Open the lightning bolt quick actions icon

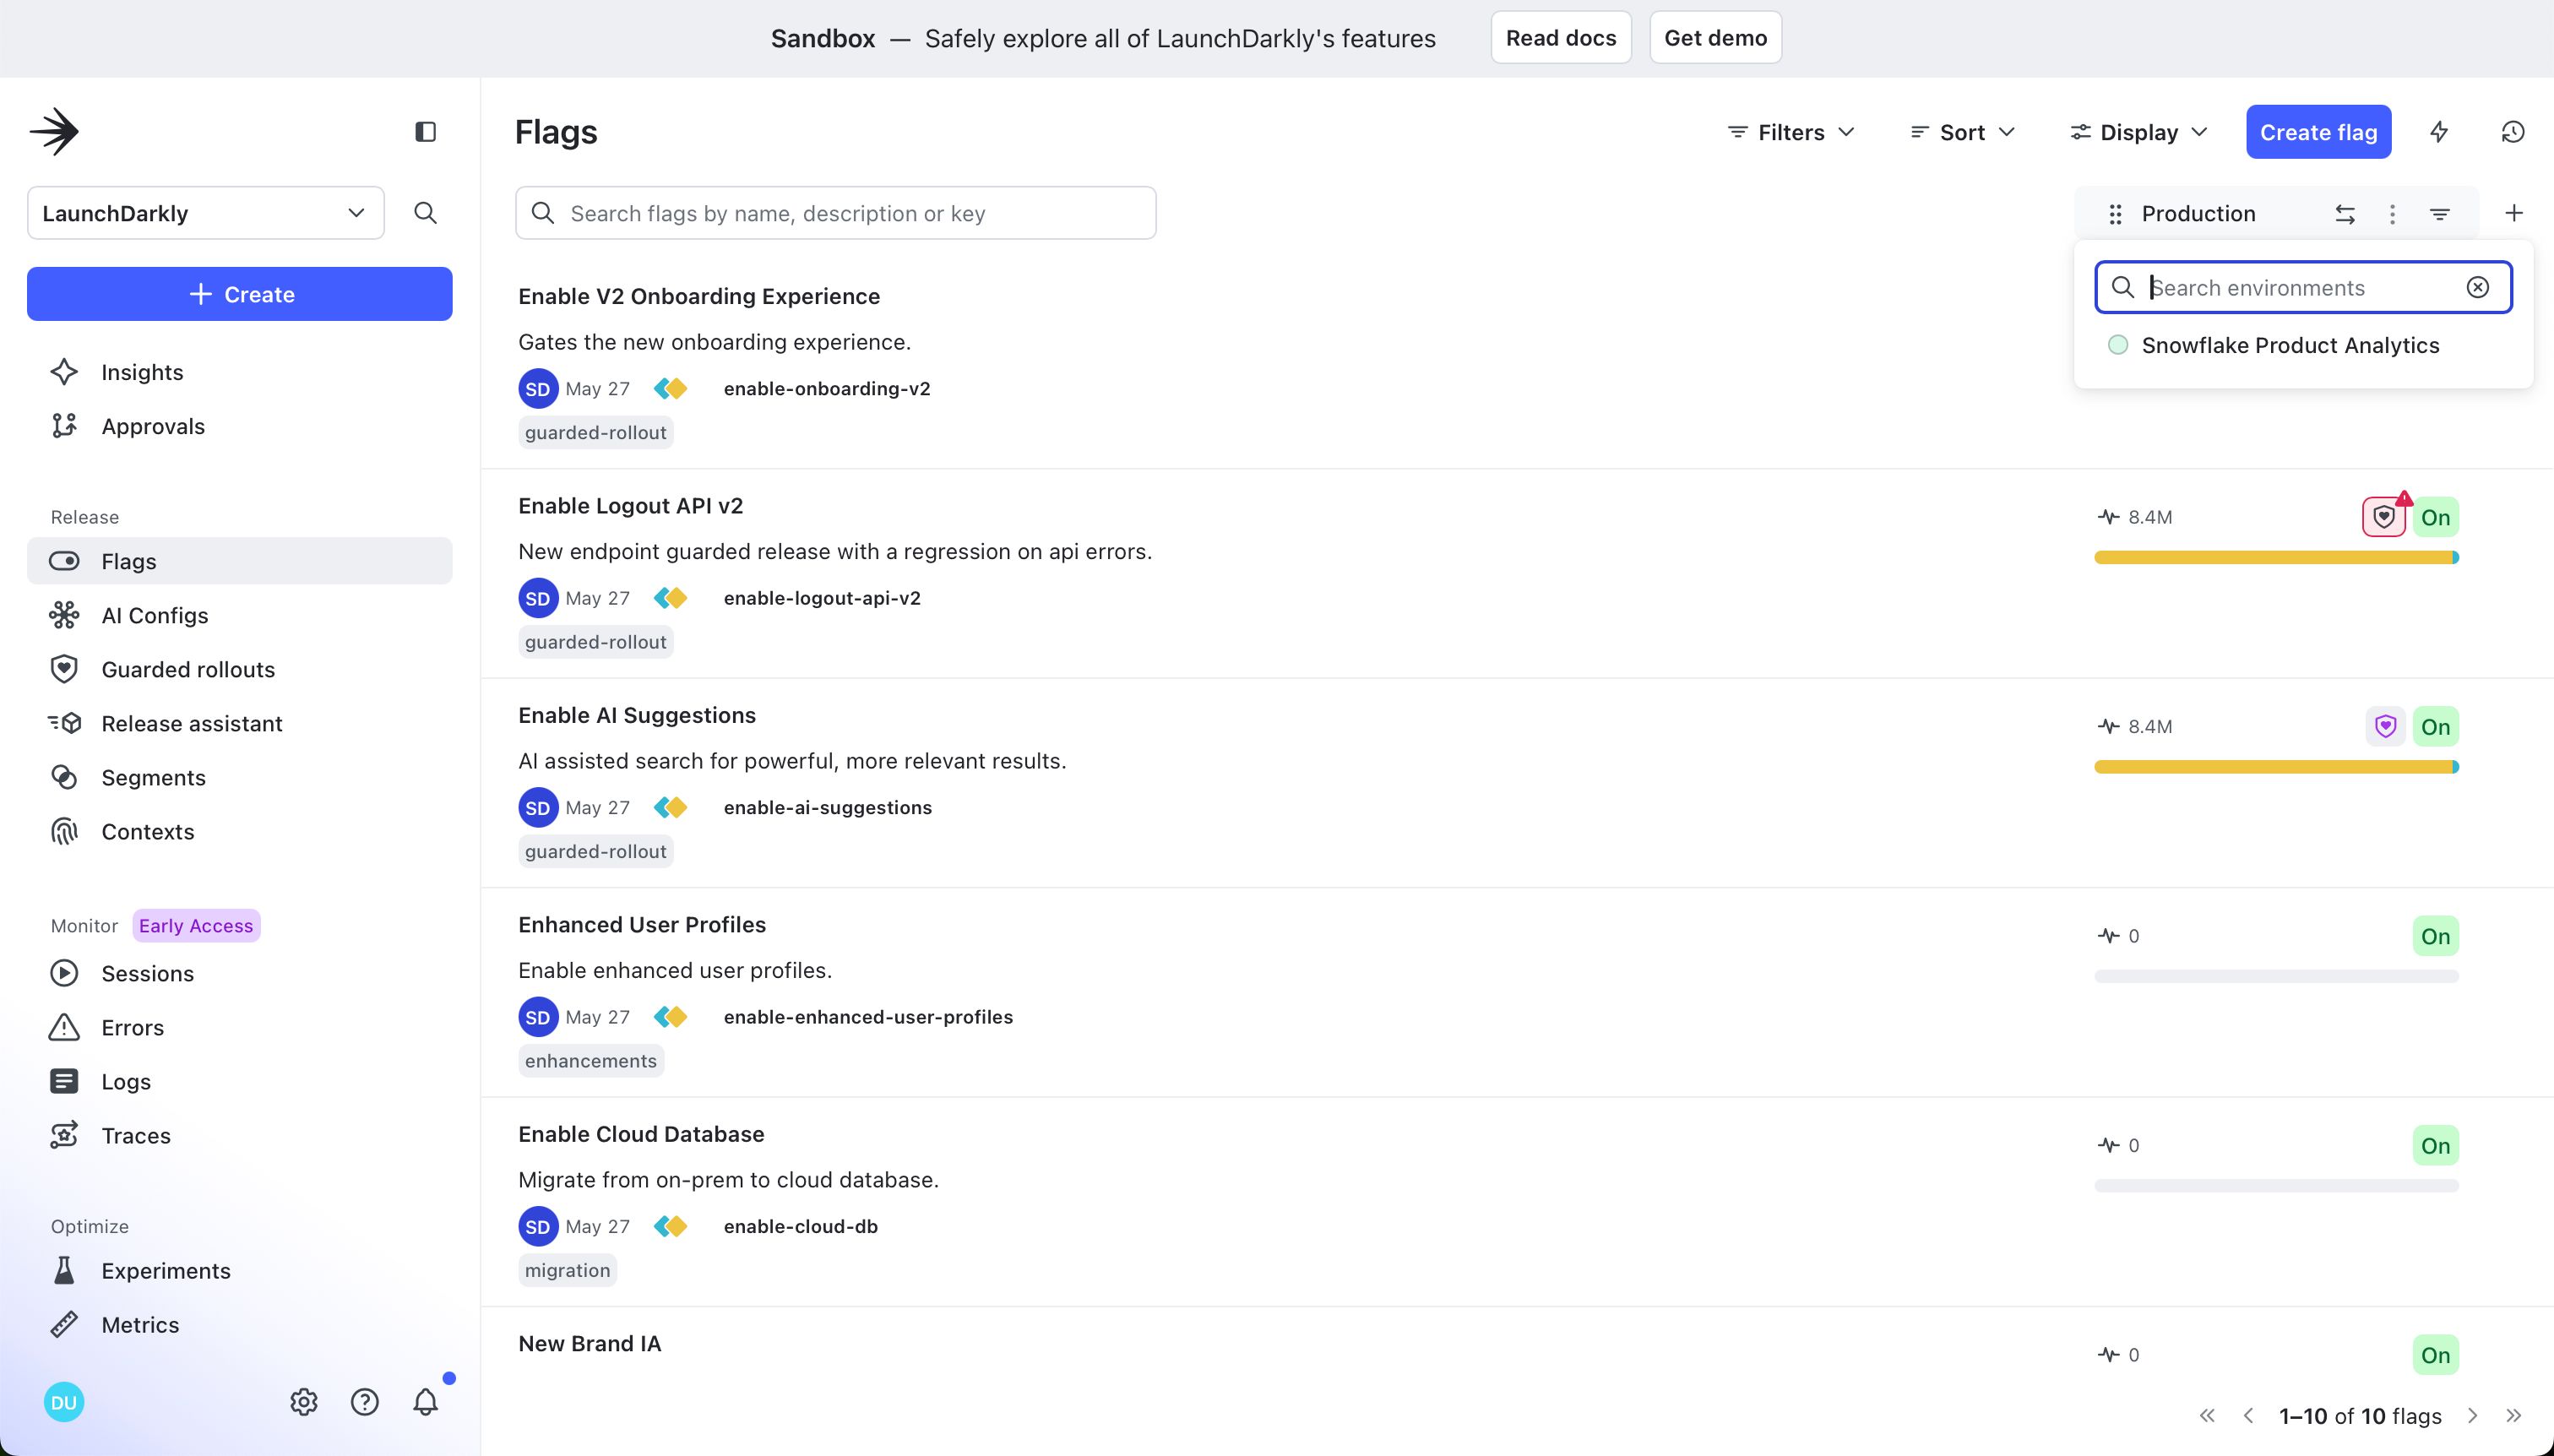point(2439,132)
